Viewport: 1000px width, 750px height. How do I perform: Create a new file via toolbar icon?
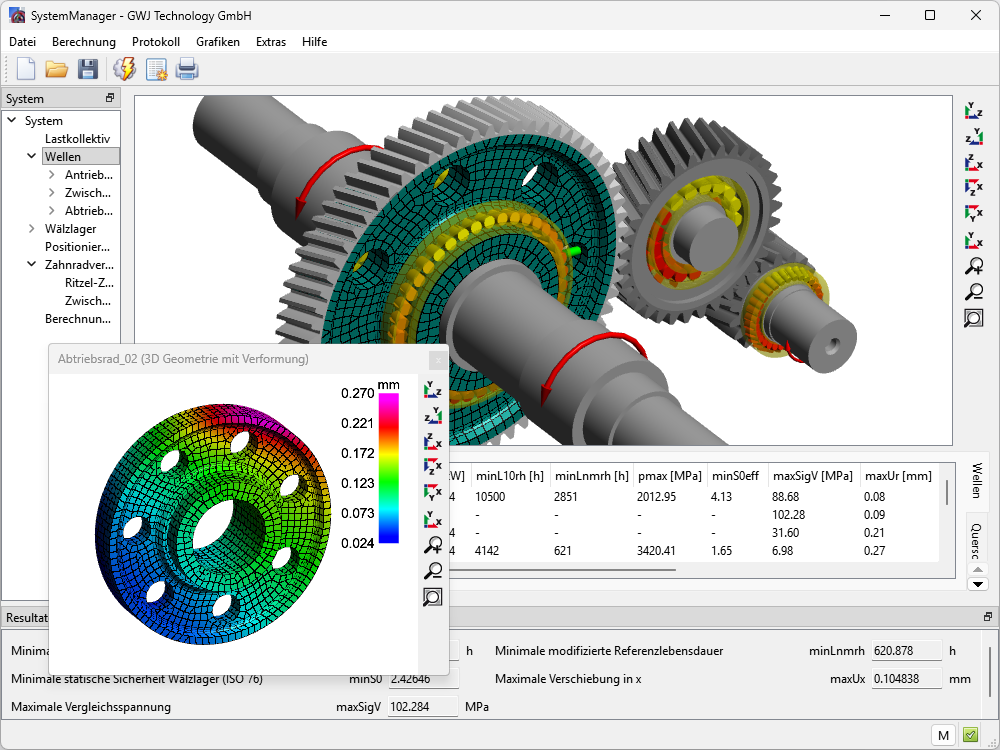25,69
